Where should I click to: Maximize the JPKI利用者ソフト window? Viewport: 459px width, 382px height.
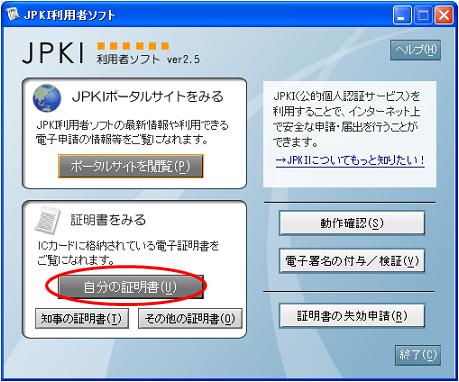(423, 15)
